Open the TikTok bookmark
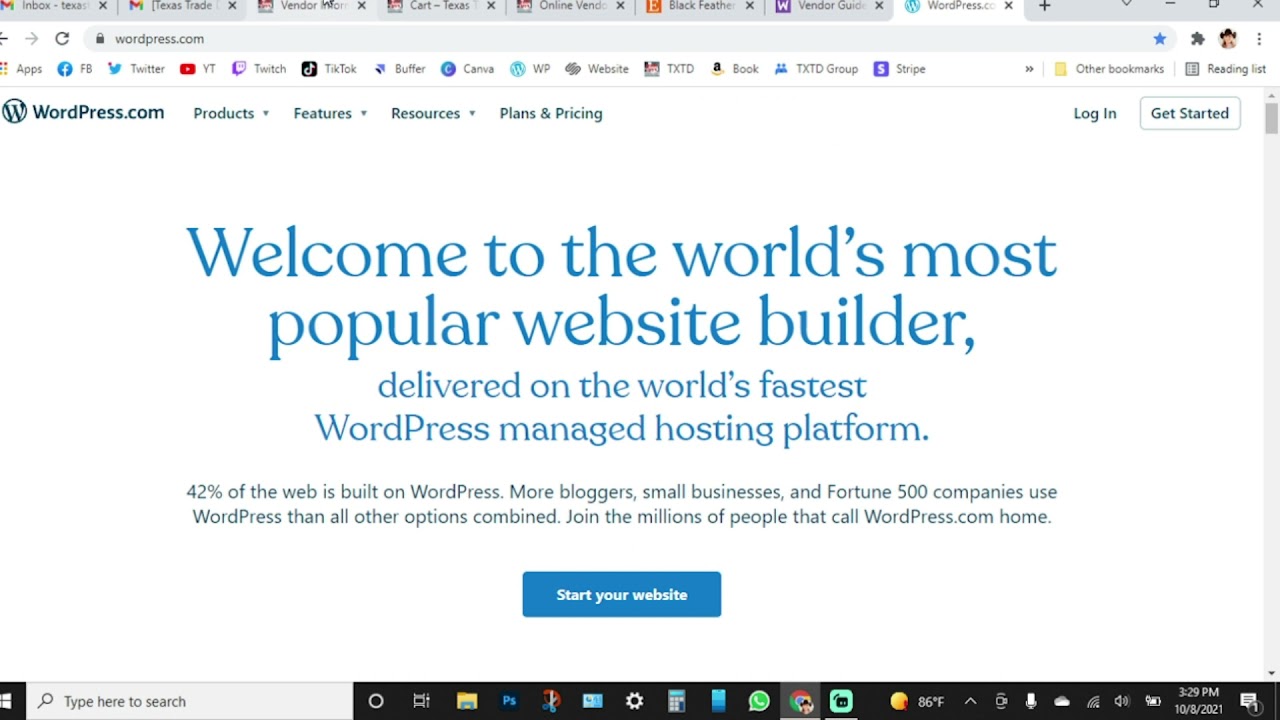 pyautogui.click(x=329, y=69)
